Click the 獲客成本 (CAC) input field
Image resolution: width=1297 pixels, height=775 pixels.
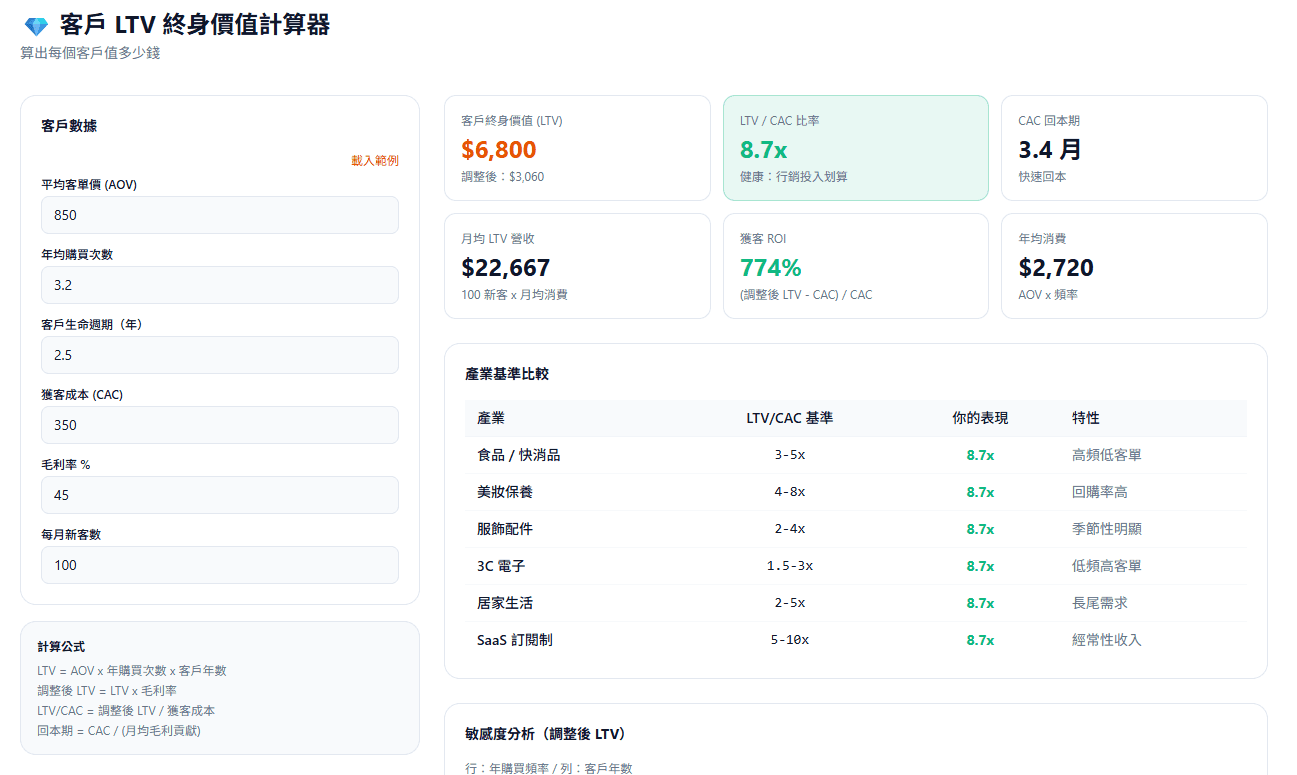click(x=220, y=425)
